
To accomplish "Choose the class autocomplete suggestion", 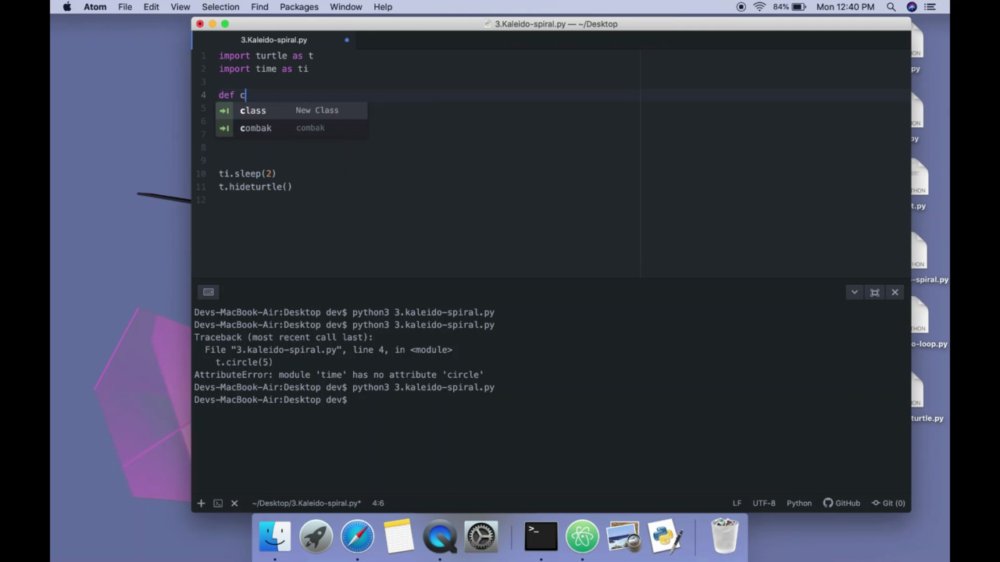I will (291, 110).
